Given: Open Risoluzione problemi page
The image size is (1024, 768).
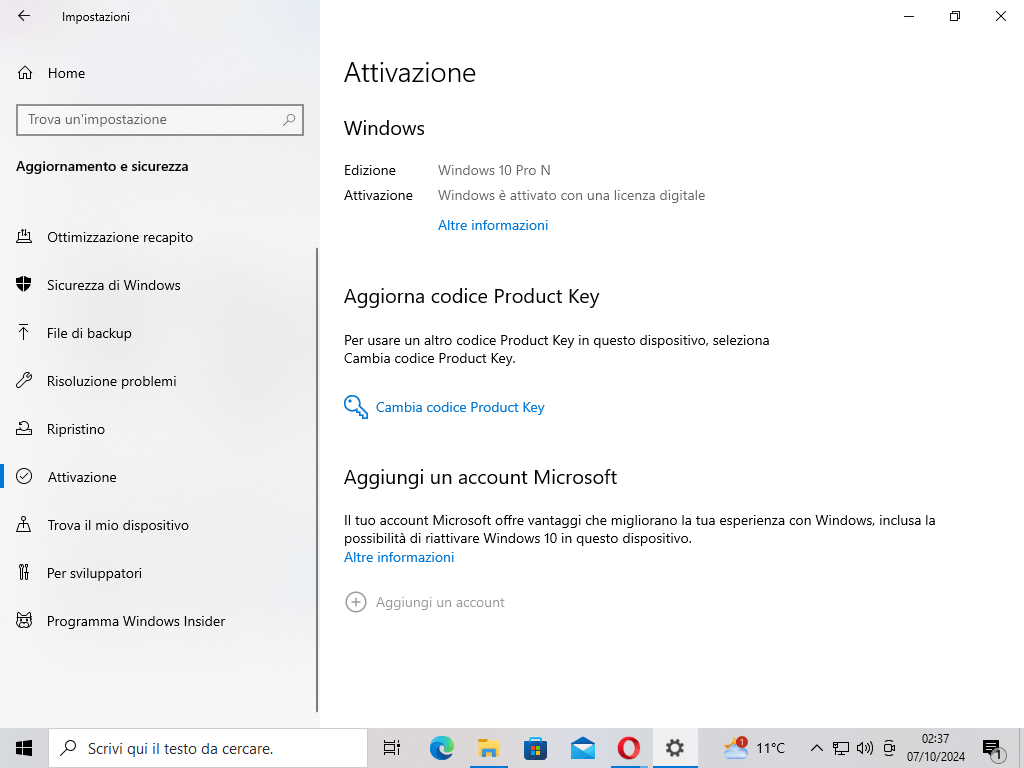Looking at the screenshot, I should (112, 381).
